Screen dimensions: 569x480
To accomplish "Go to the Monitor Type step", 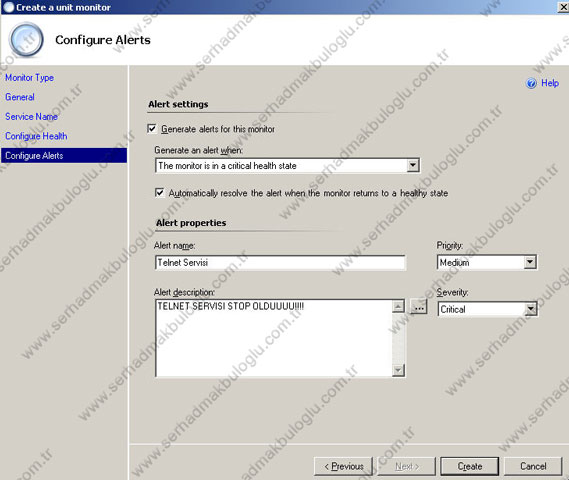I will coord(29,78).
